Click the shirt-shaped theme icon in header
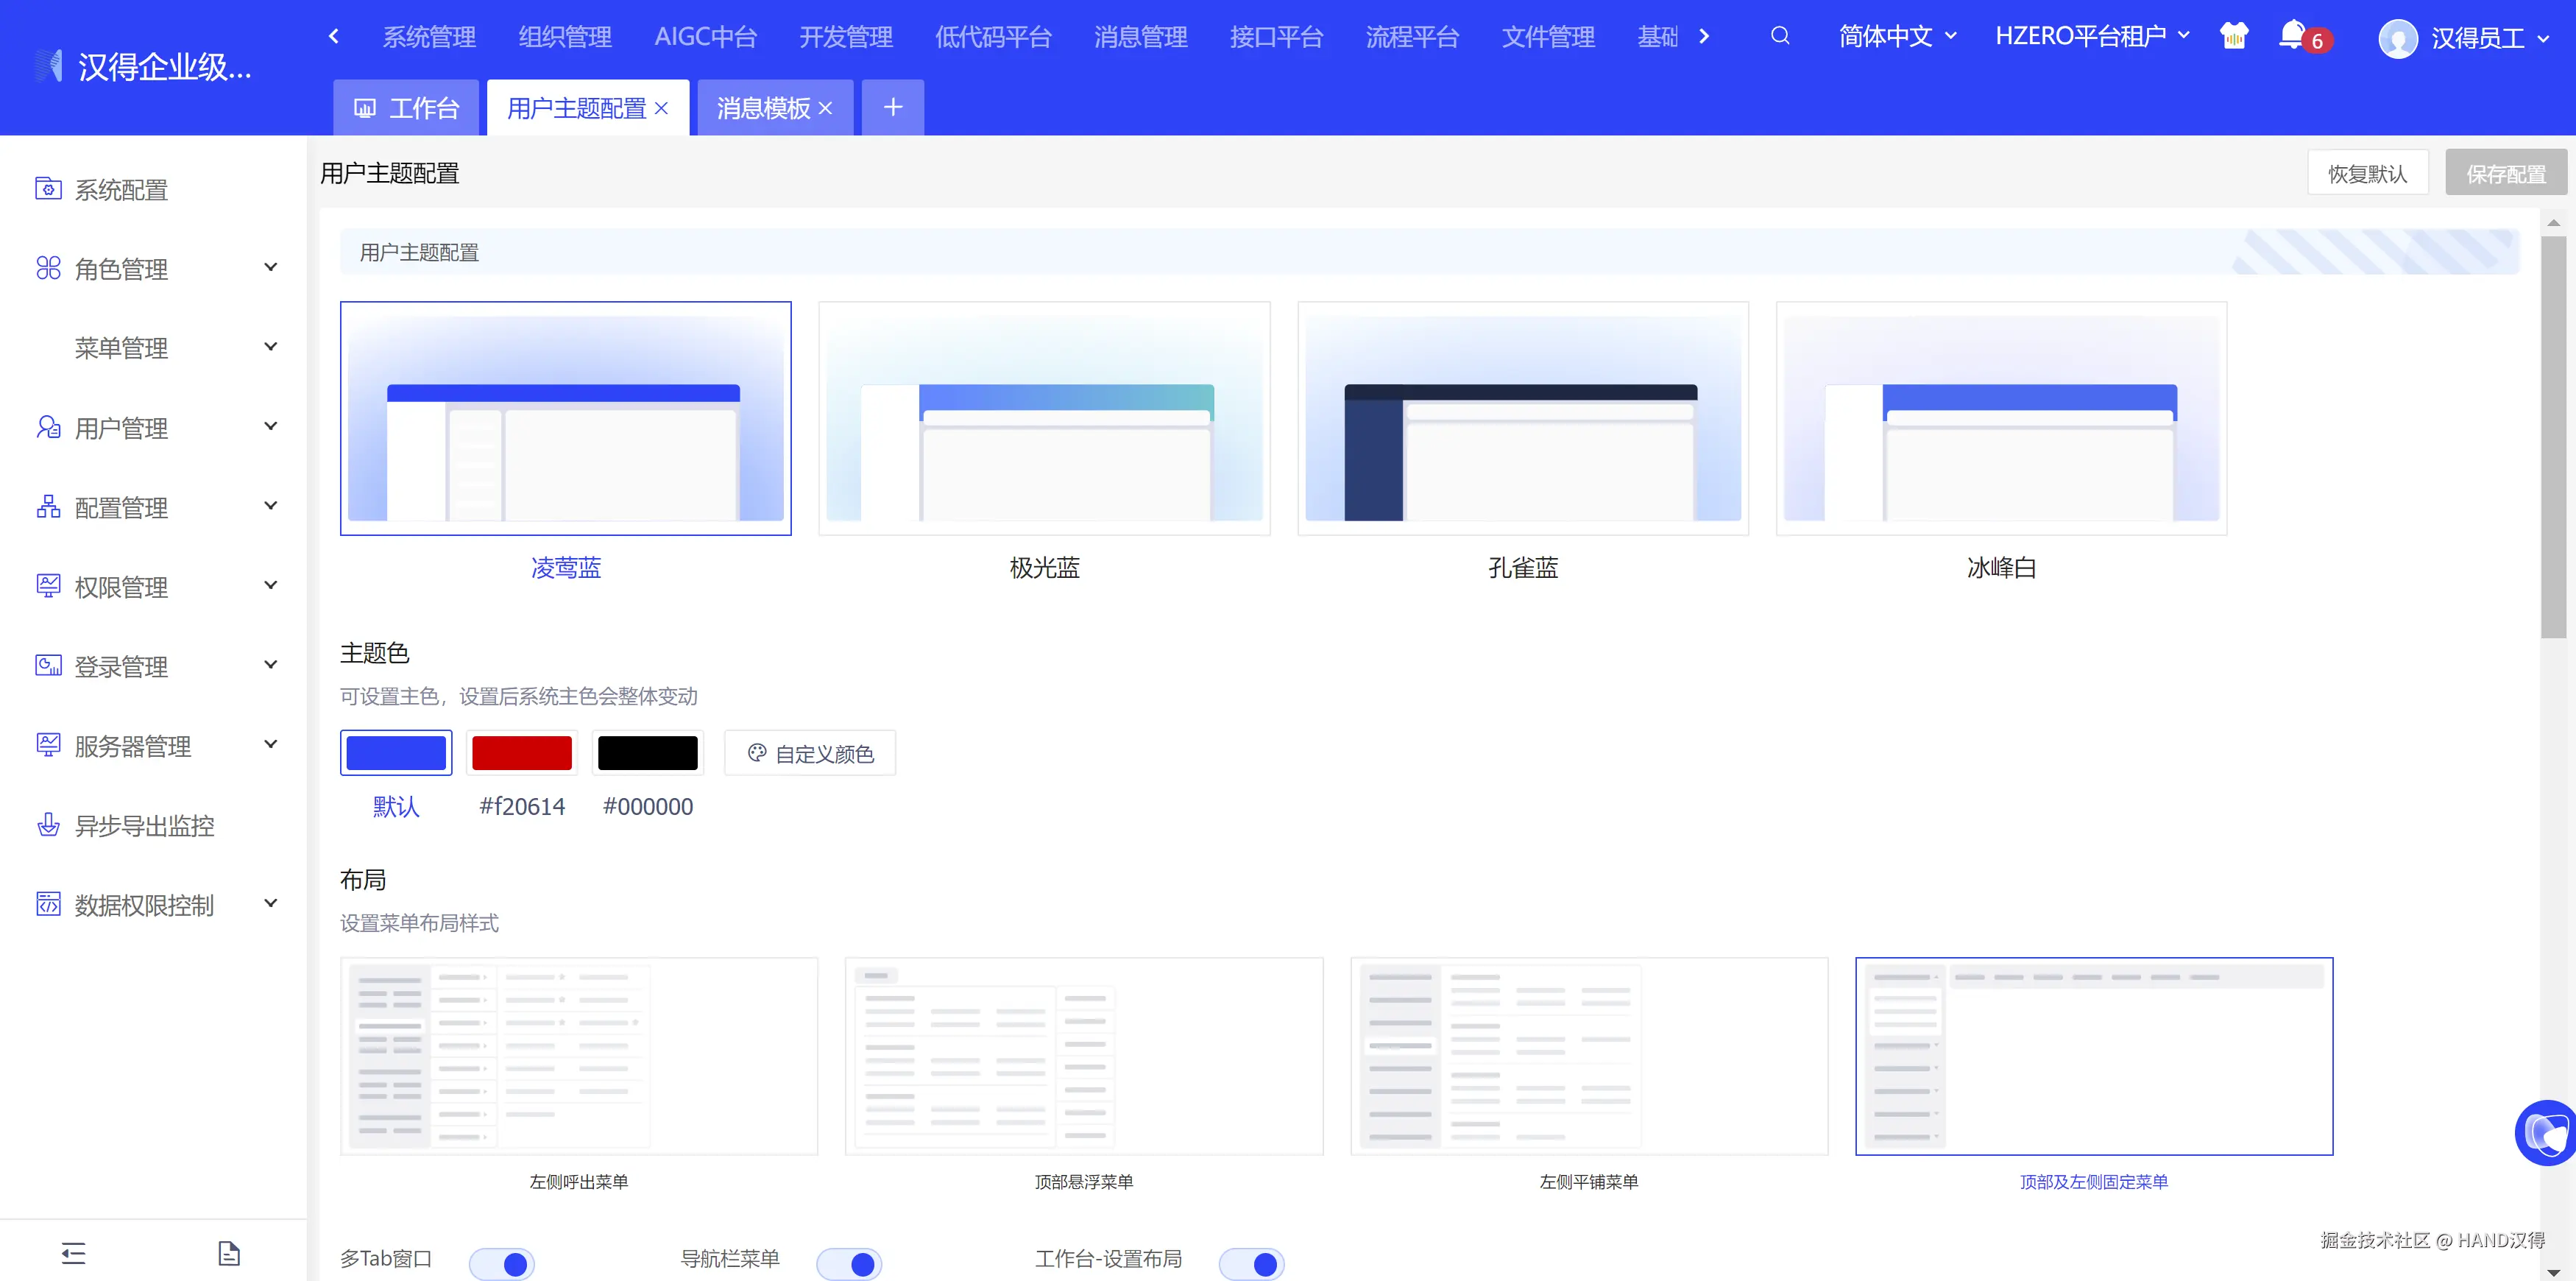 2233,36
